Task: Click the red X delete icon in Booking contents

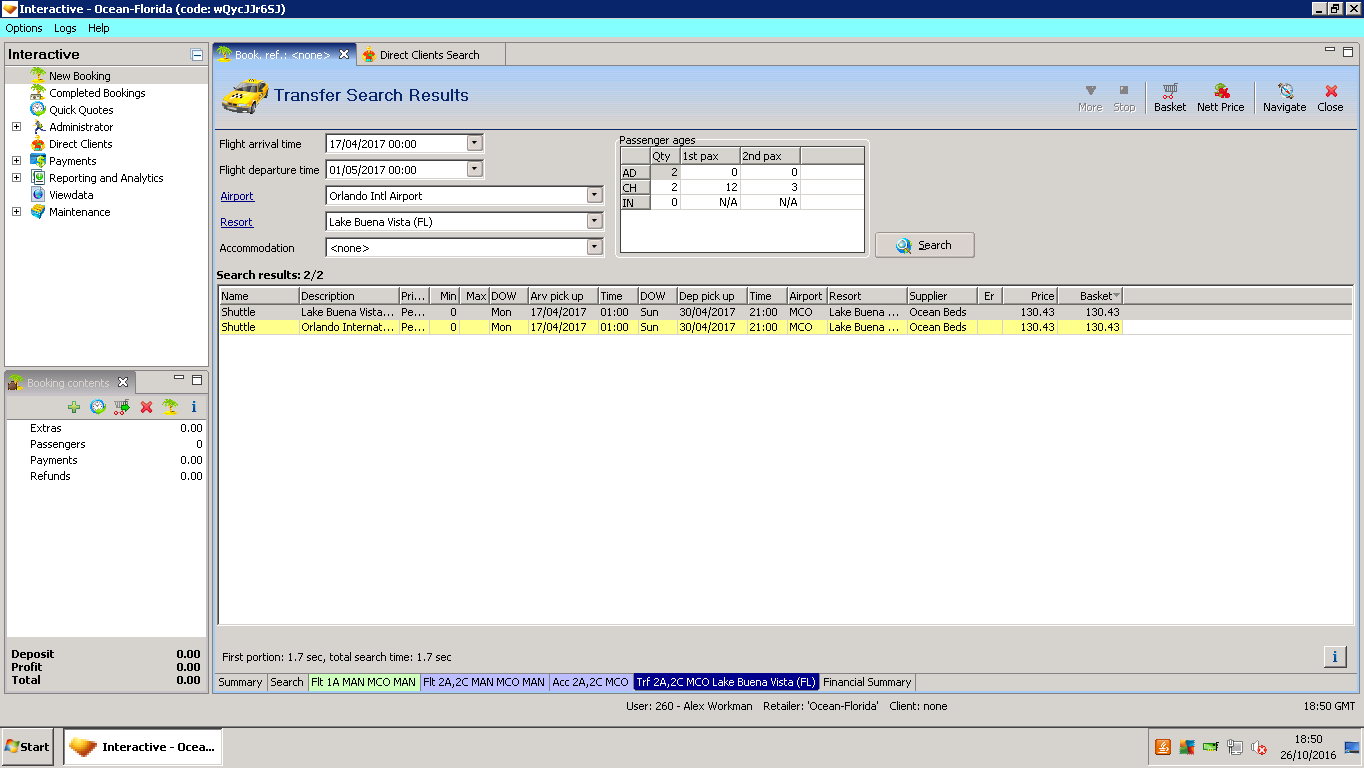Action: [x=146, y=407]
